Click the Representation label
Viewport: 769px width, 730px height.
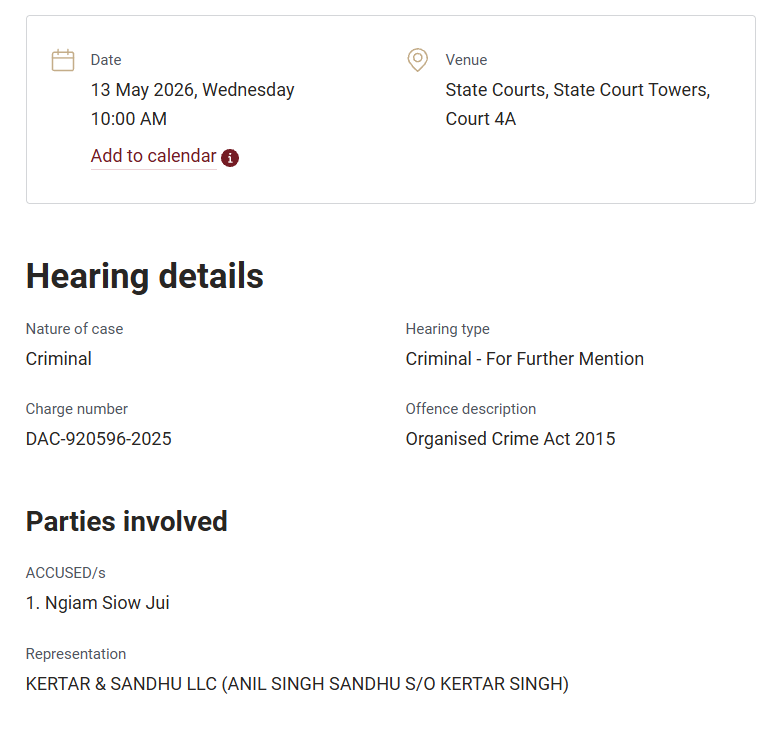click(x=76, y=654)
